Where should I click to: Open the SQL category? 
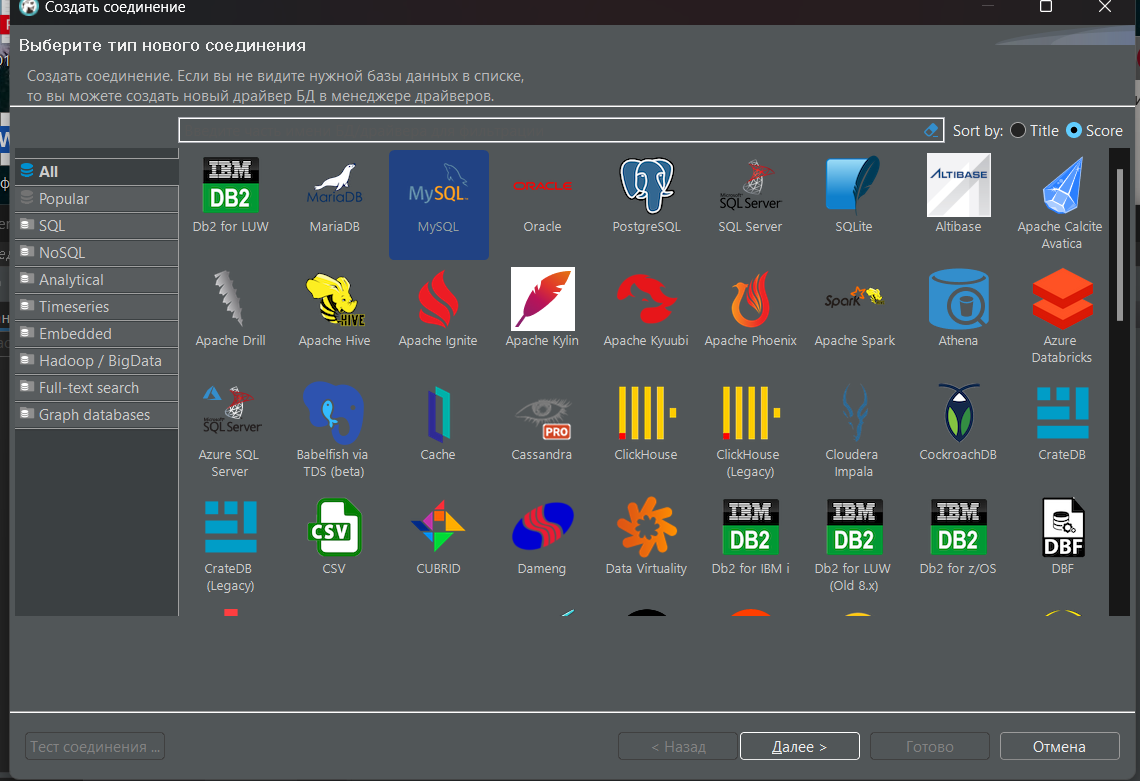[x=97, y=225]
